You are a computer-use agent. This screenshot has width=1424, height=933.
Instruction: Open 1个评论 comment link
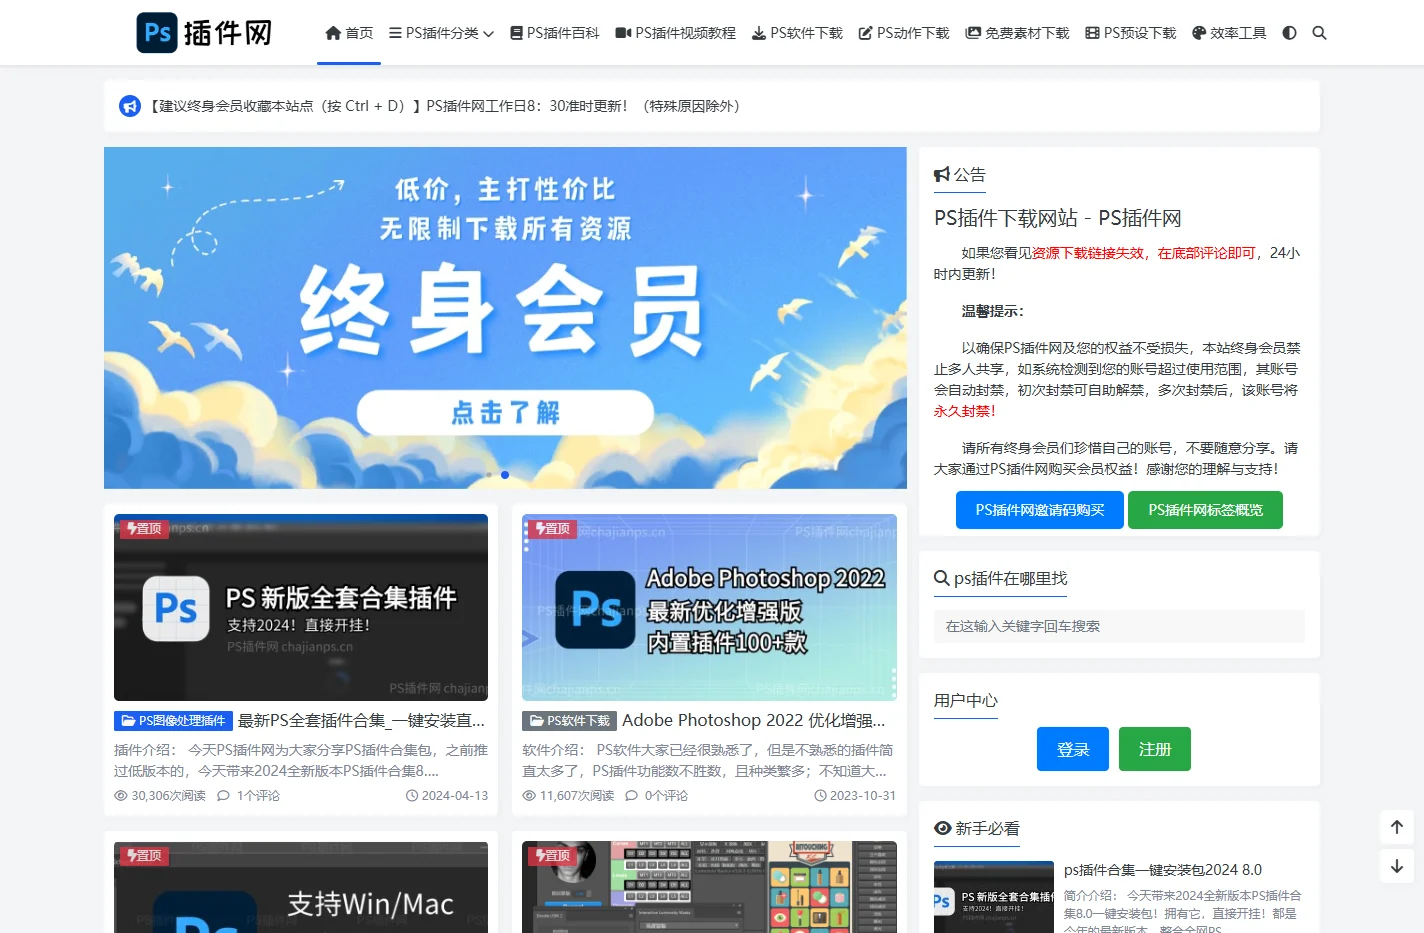[x=248, y=796]
